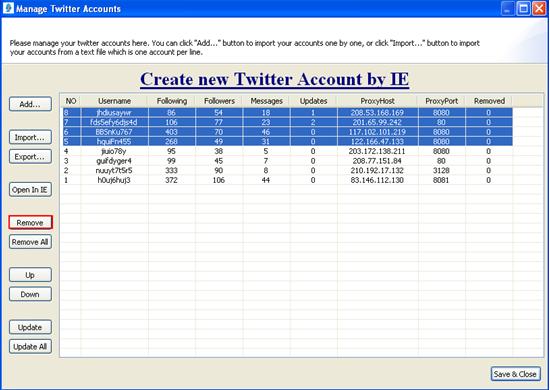
Task: Click the Update button
Action: point(30,327)
